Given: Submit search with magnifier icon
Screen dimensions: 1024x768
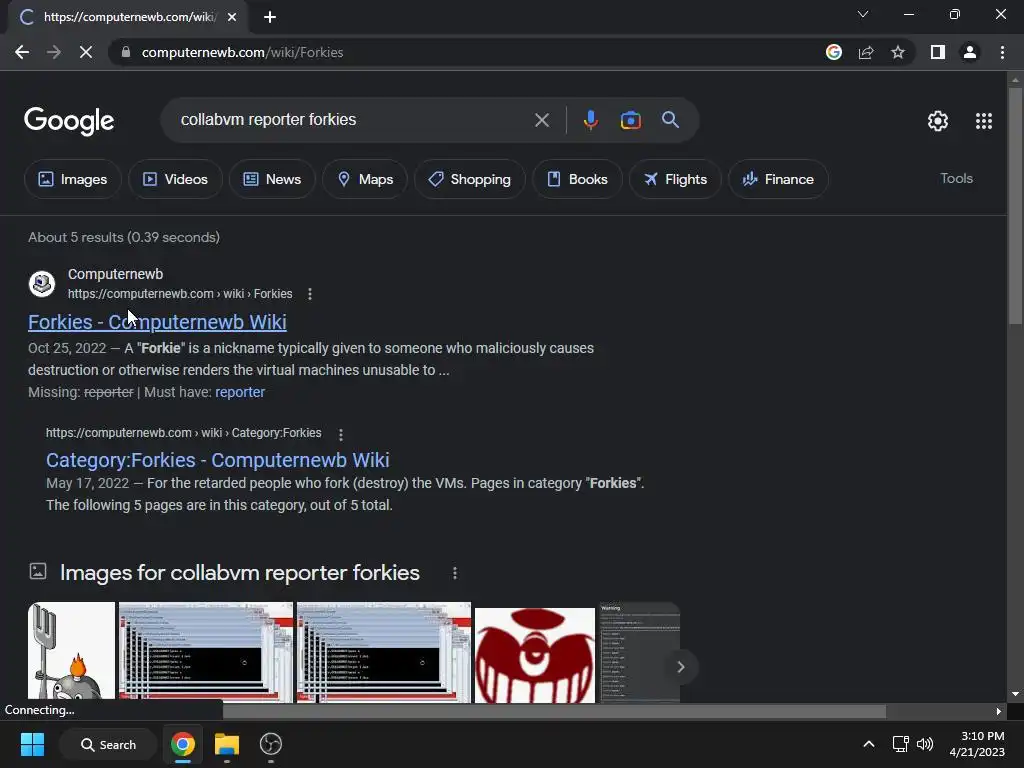Looking at the screenshot, I should tap(670, 120).
